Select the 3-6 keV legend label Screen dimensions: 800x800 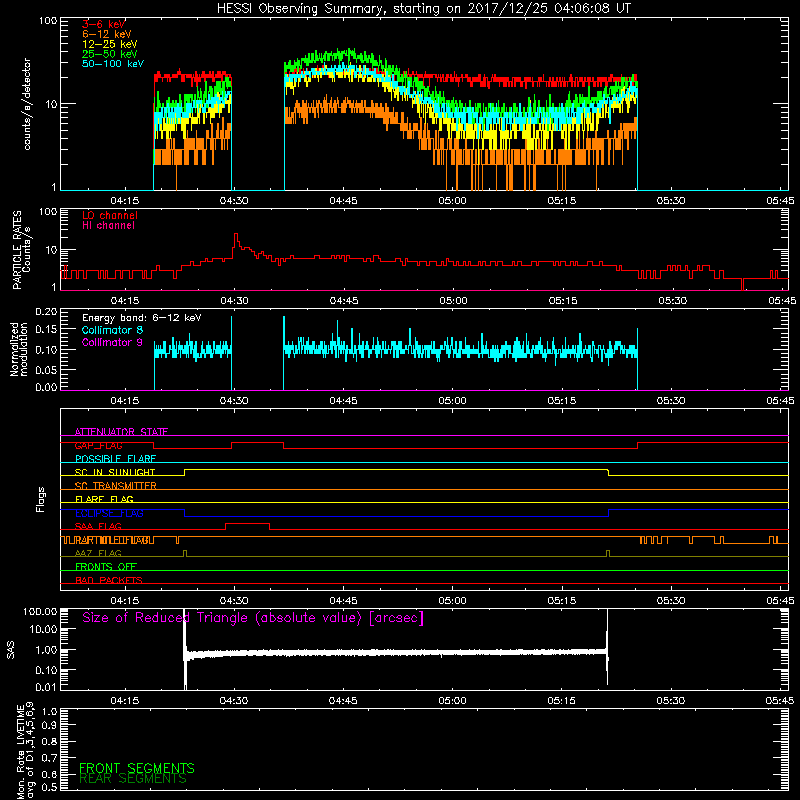click(104, 24)
